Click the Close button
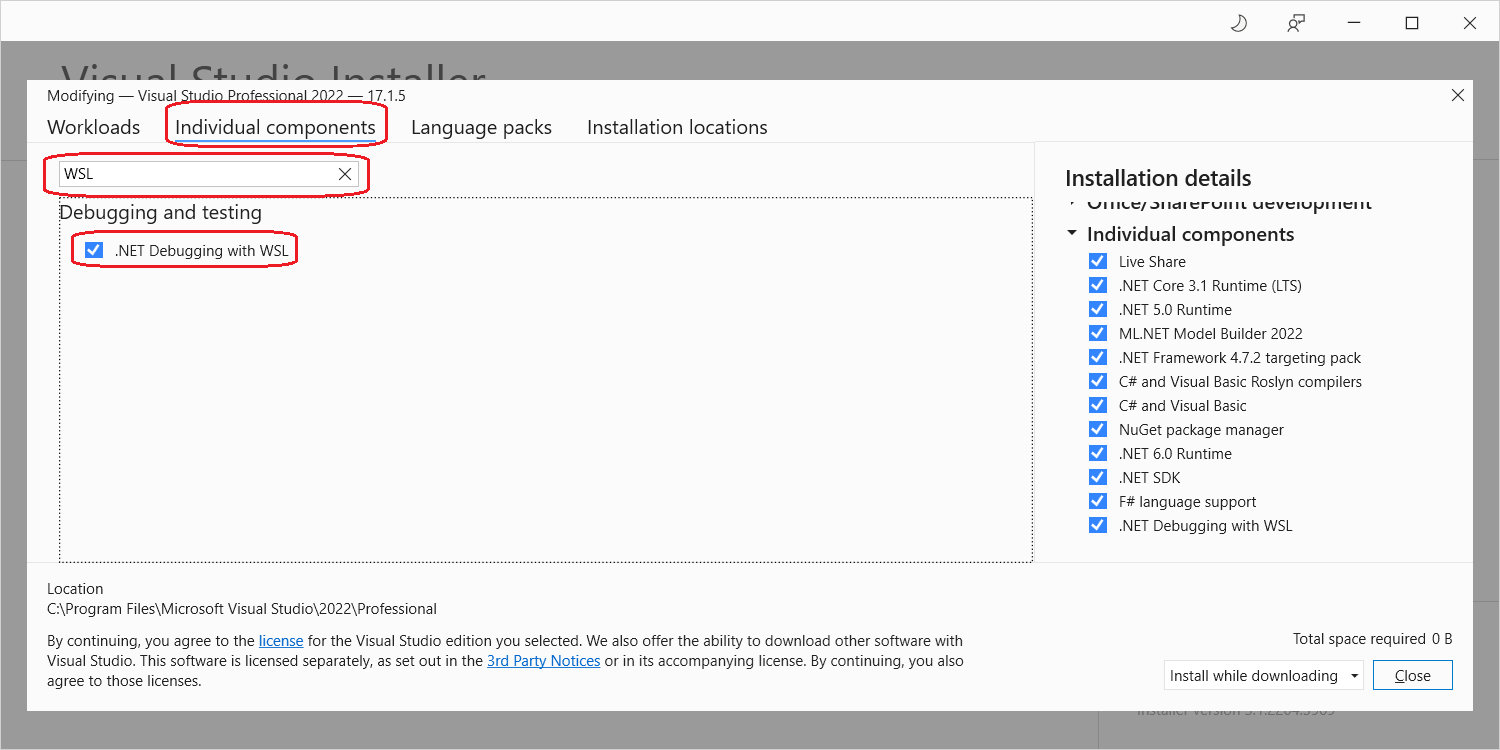 [1412, 675]
